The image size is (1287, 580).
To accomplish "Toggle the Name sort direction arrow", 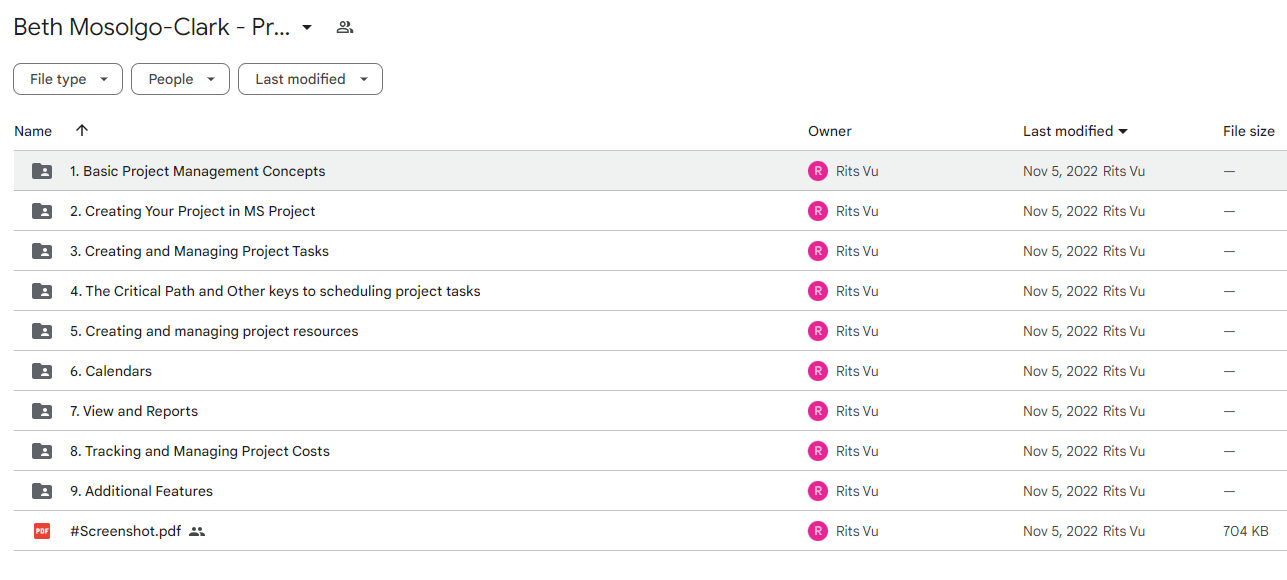I will point(82,131).
